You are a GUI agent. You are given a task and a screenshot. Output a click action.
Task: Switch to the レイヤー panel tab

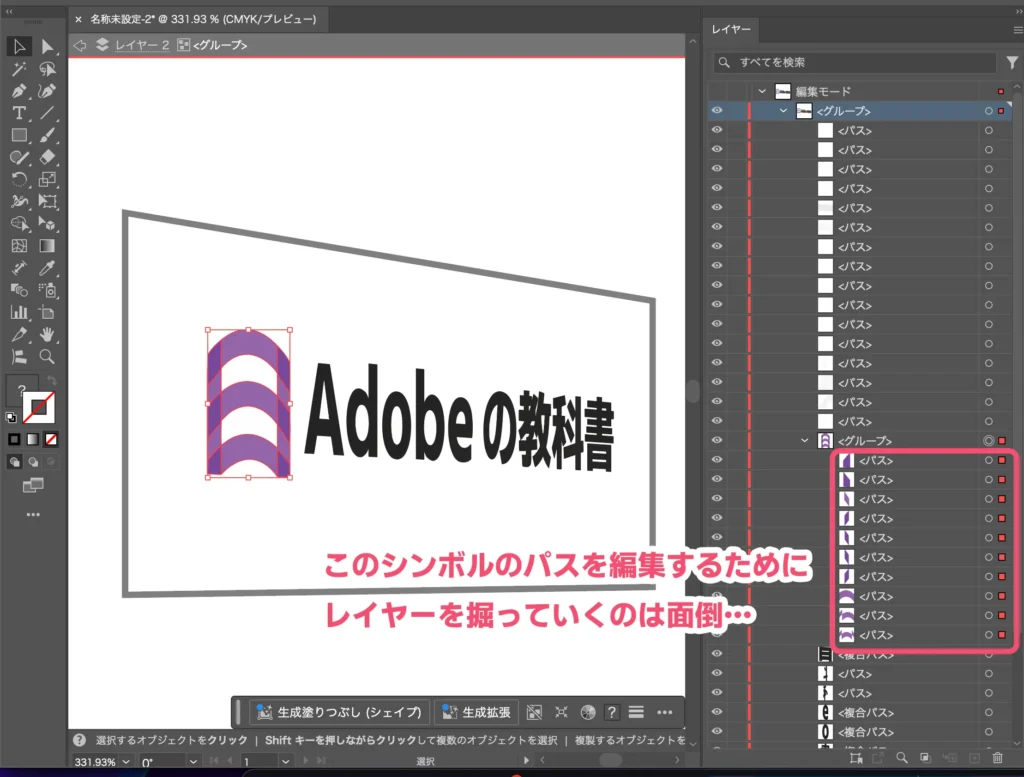click(731, 29)
